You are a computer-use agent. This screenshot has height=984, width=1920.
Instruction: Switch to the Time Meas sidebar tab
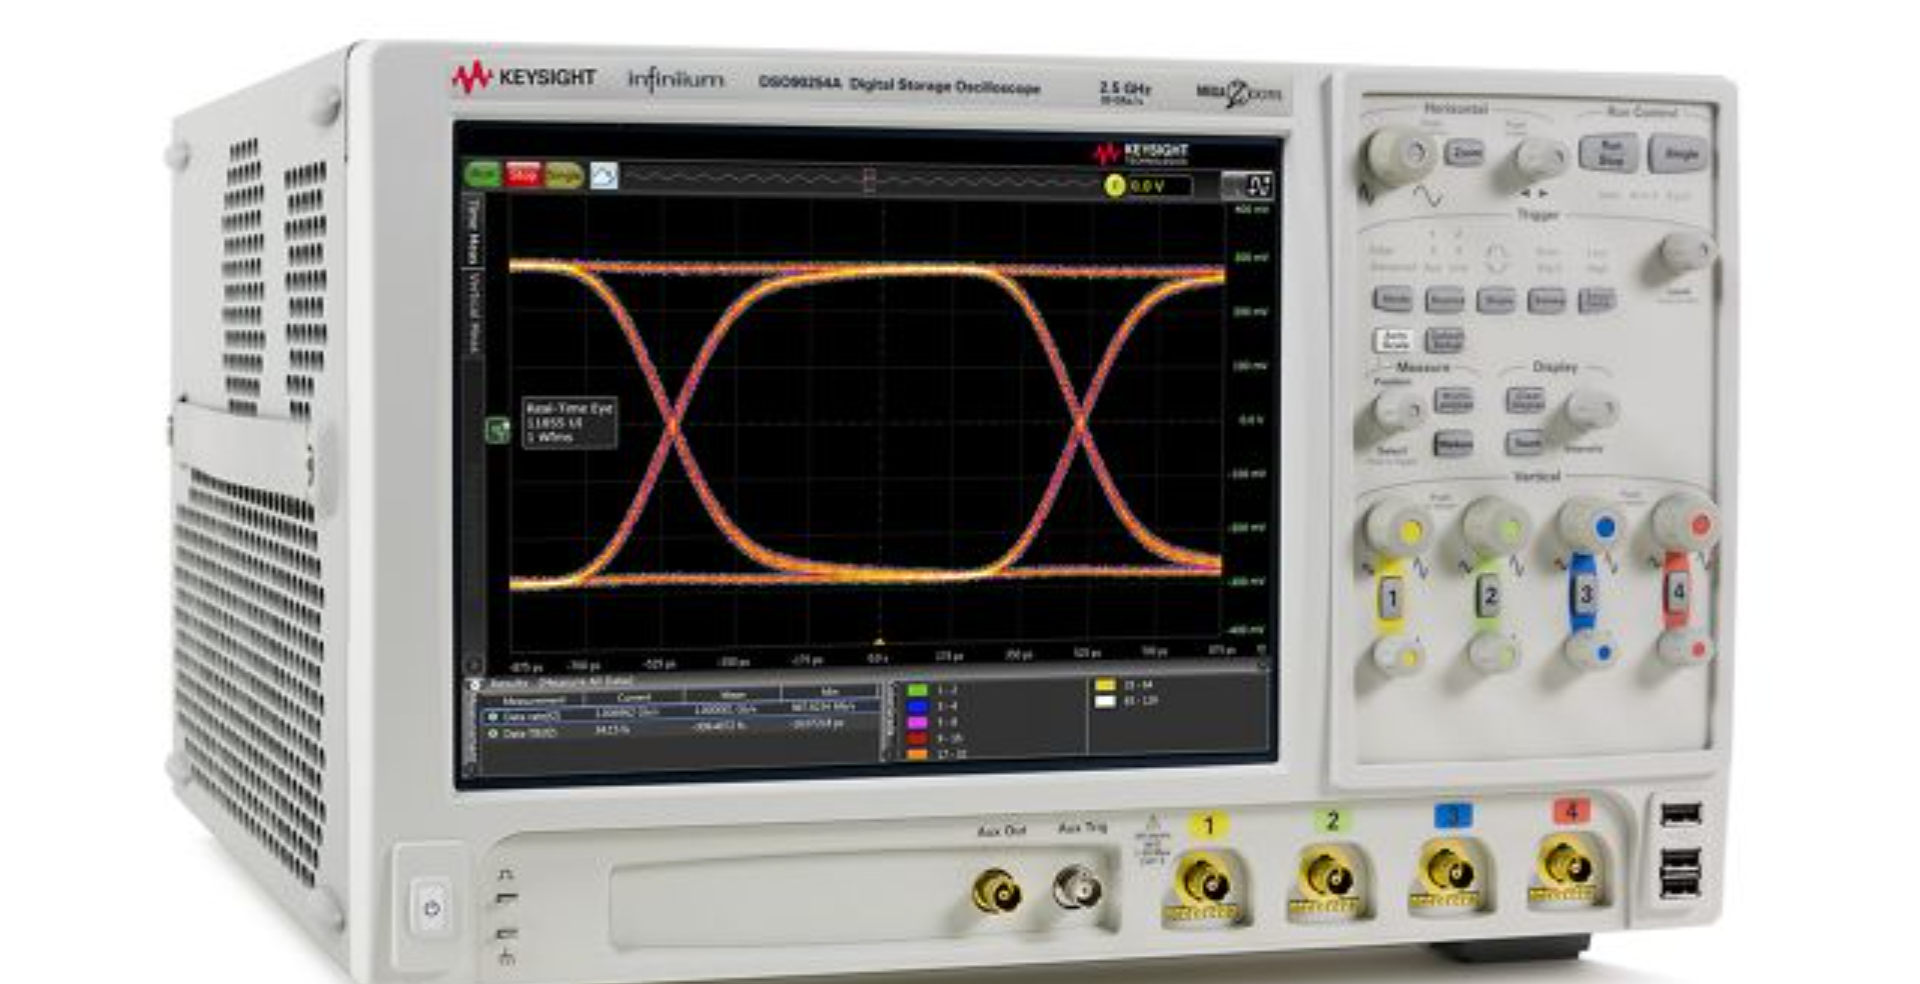pyautogui.click(x=469, y=232)
